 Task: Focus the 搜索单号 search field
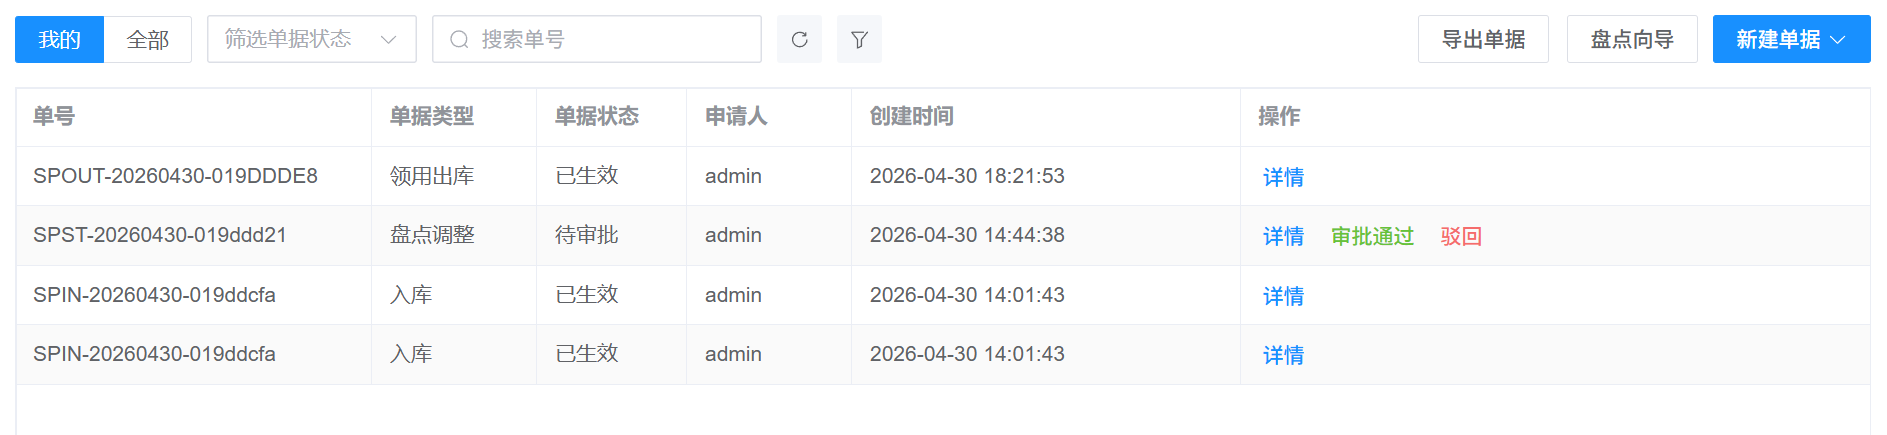pyautogui.click(x=597, y=39)
